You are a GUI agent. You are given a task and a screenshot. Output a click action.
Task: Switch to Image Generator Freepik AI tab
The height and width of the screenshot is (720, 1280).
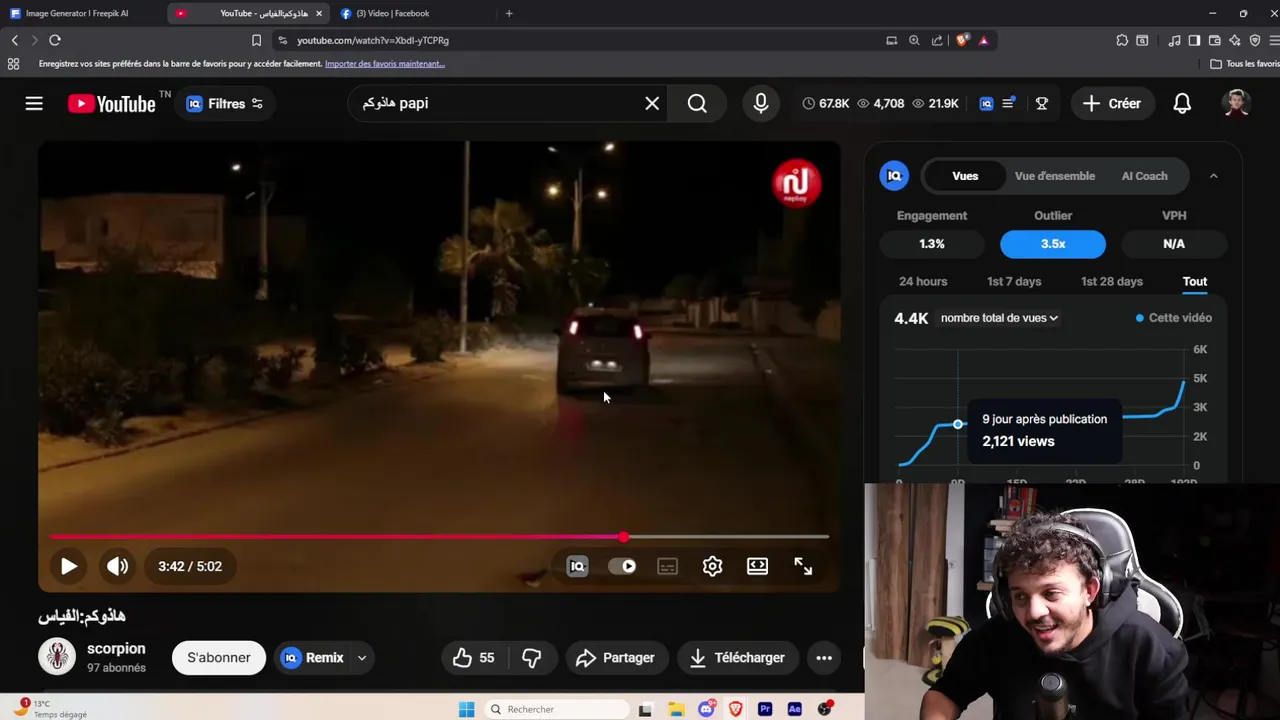point(76,13)
